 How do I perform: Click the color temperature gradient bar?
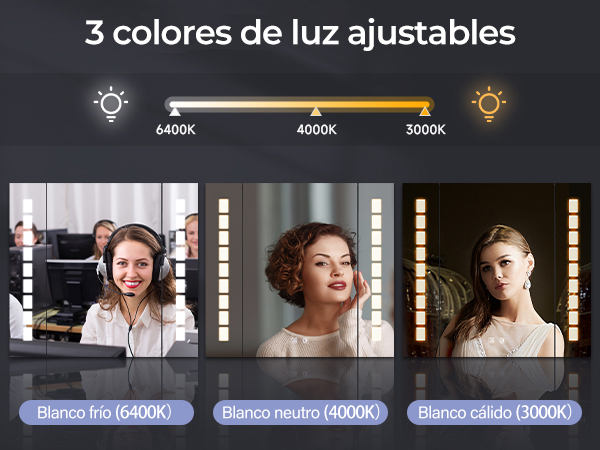point(299,104)
